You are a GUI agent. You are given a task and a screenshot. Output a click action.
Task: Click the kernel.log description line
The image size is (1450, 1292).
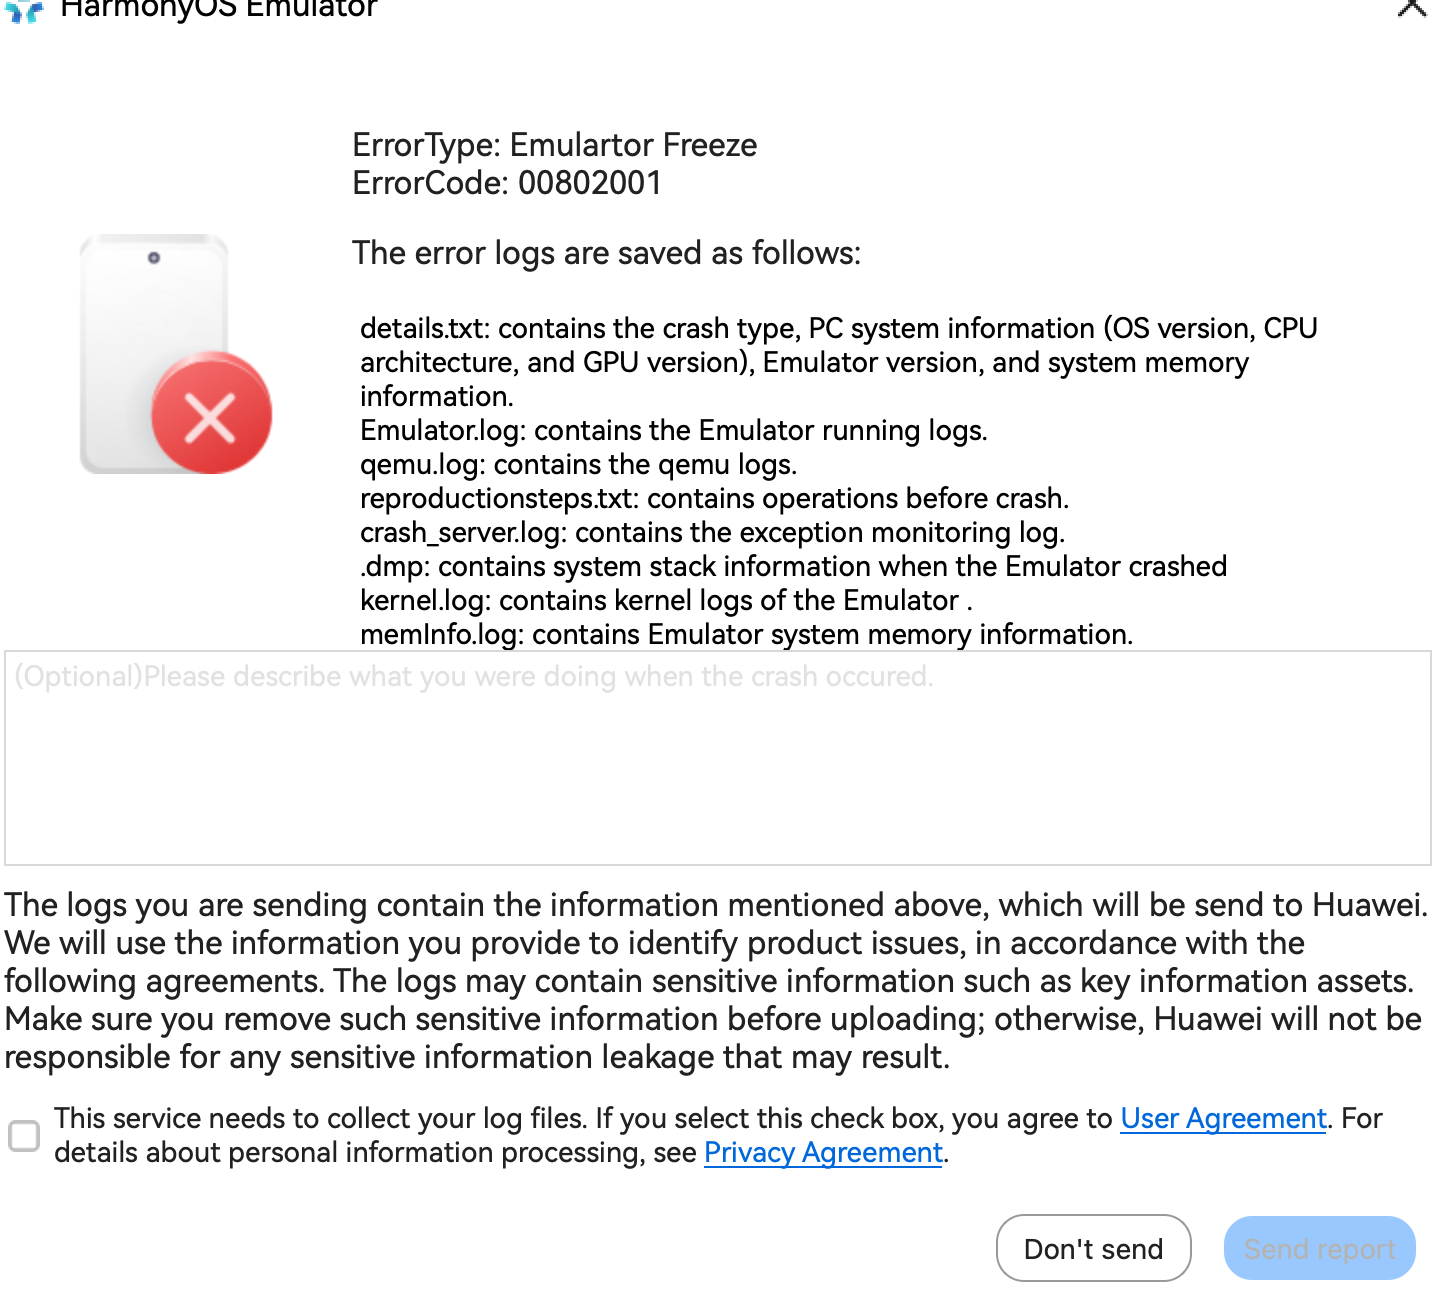click(666, 600)
